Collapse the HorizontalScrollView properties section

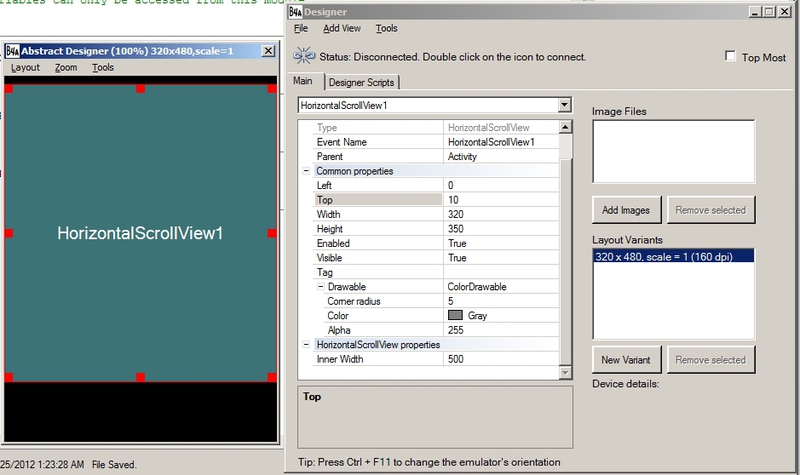[306, 345]
